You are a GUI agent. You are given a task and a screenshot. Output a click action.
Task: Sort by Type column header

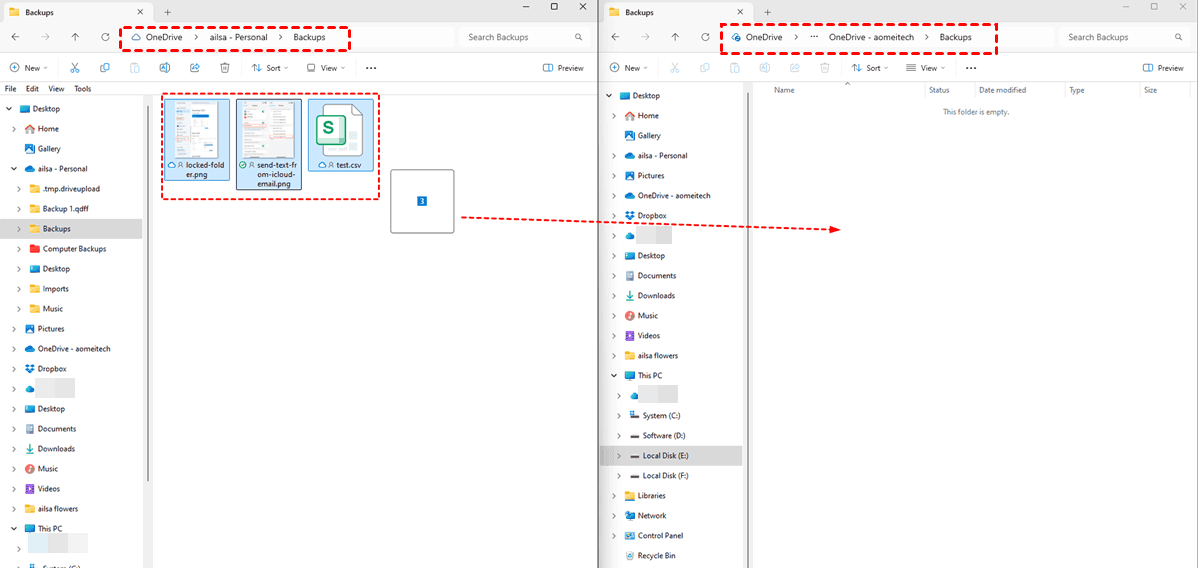coord(1077,90)
